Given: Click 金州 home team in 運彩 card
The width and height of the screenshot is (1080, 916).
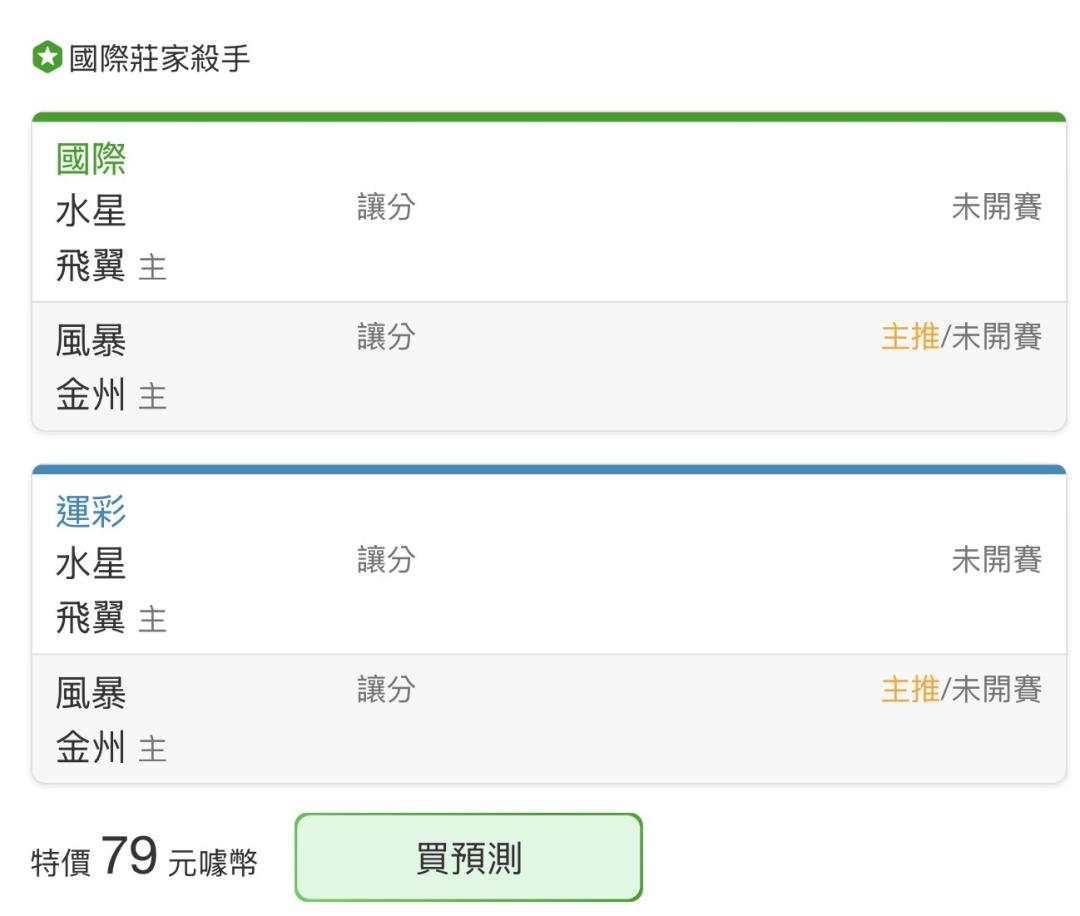Looking at the screenshot, I should point(91,747).
